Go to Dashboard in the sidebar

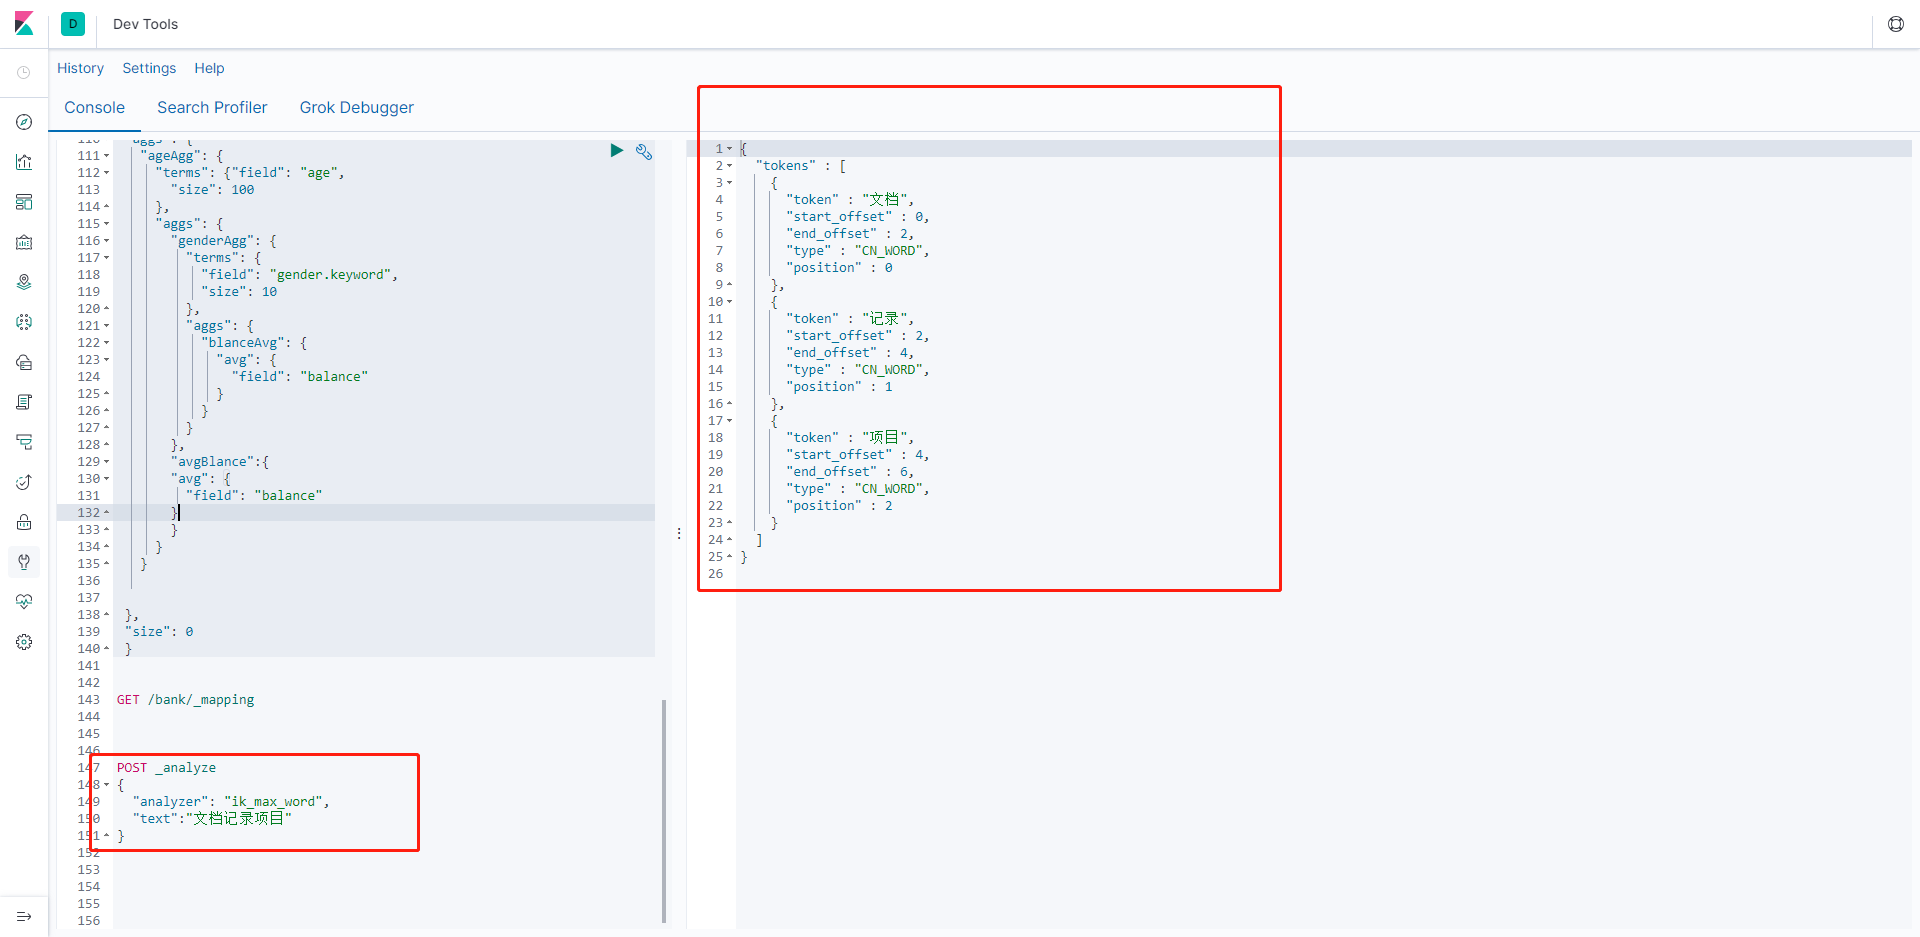[x=24, y=202]
